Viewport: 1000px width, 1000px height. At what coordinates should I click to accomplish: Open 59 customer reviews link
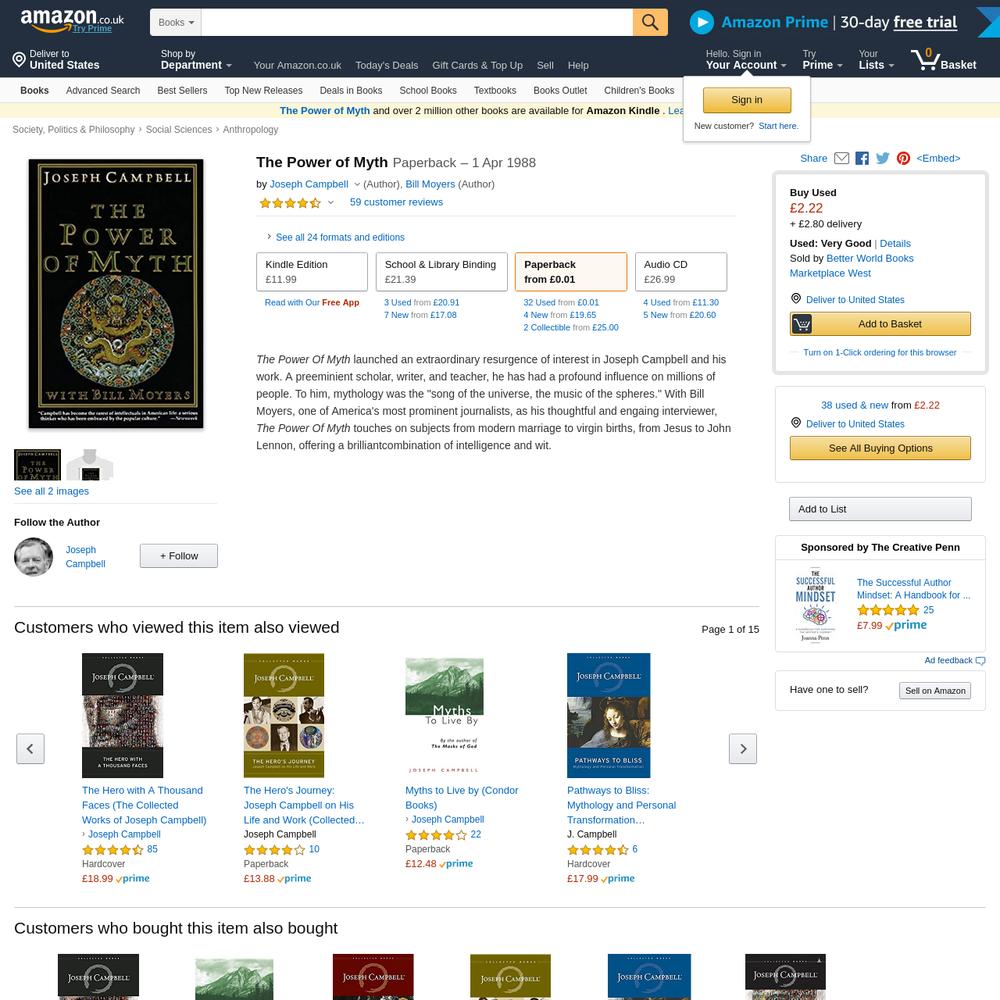coord(396,202)
